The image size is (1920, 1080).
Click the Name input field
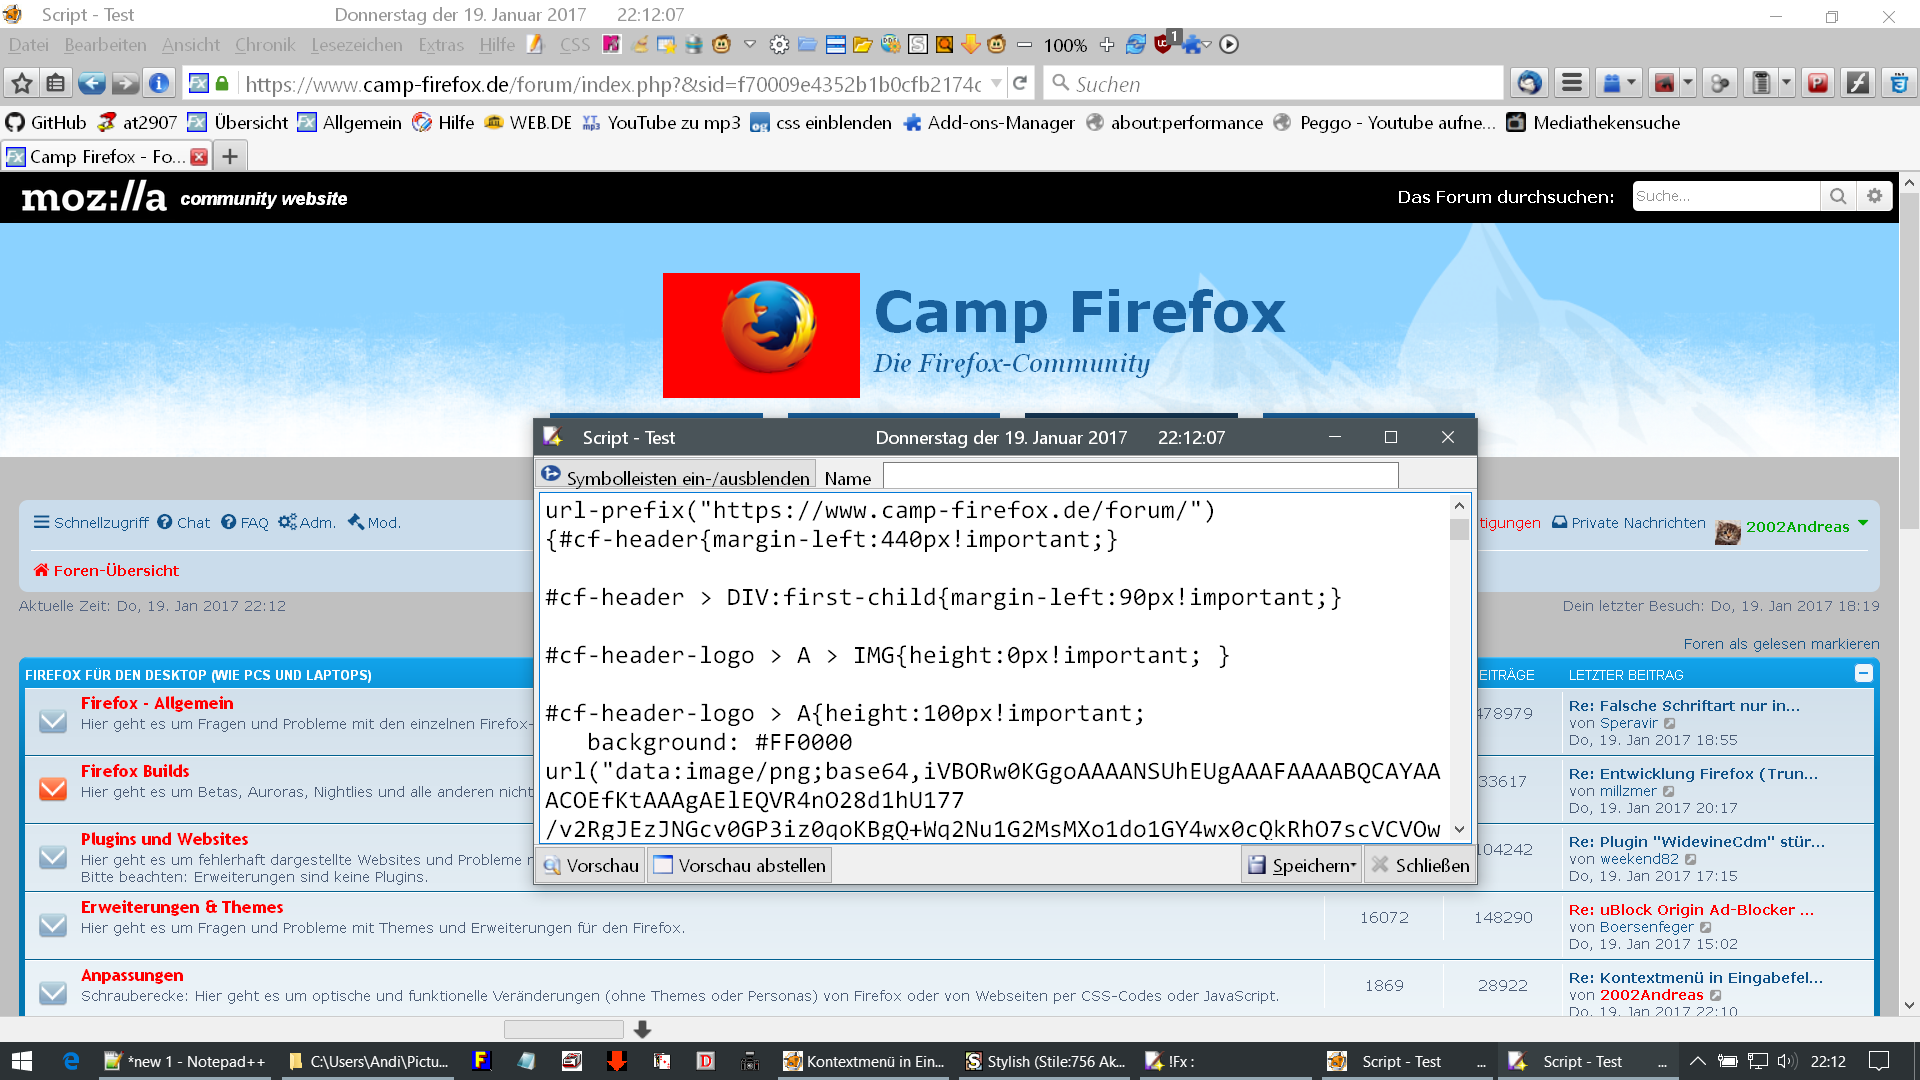(1140, 477)
